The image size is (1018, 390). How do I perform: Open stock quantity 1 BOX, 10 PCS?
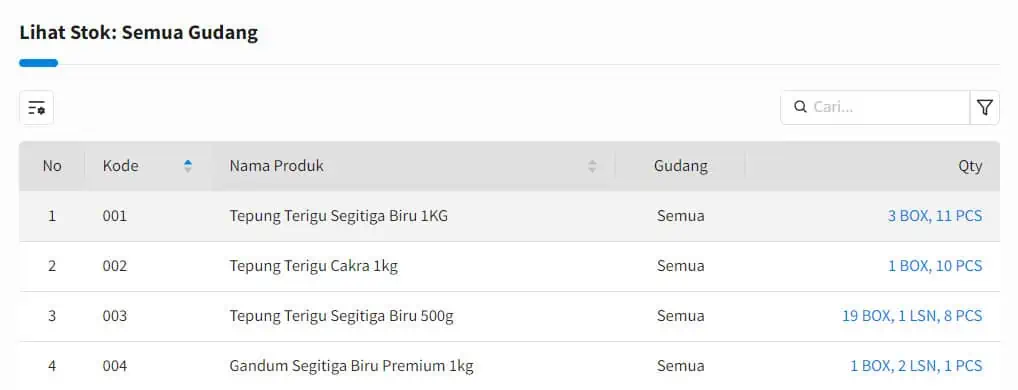pyautogui.click(x=935, y=266)
